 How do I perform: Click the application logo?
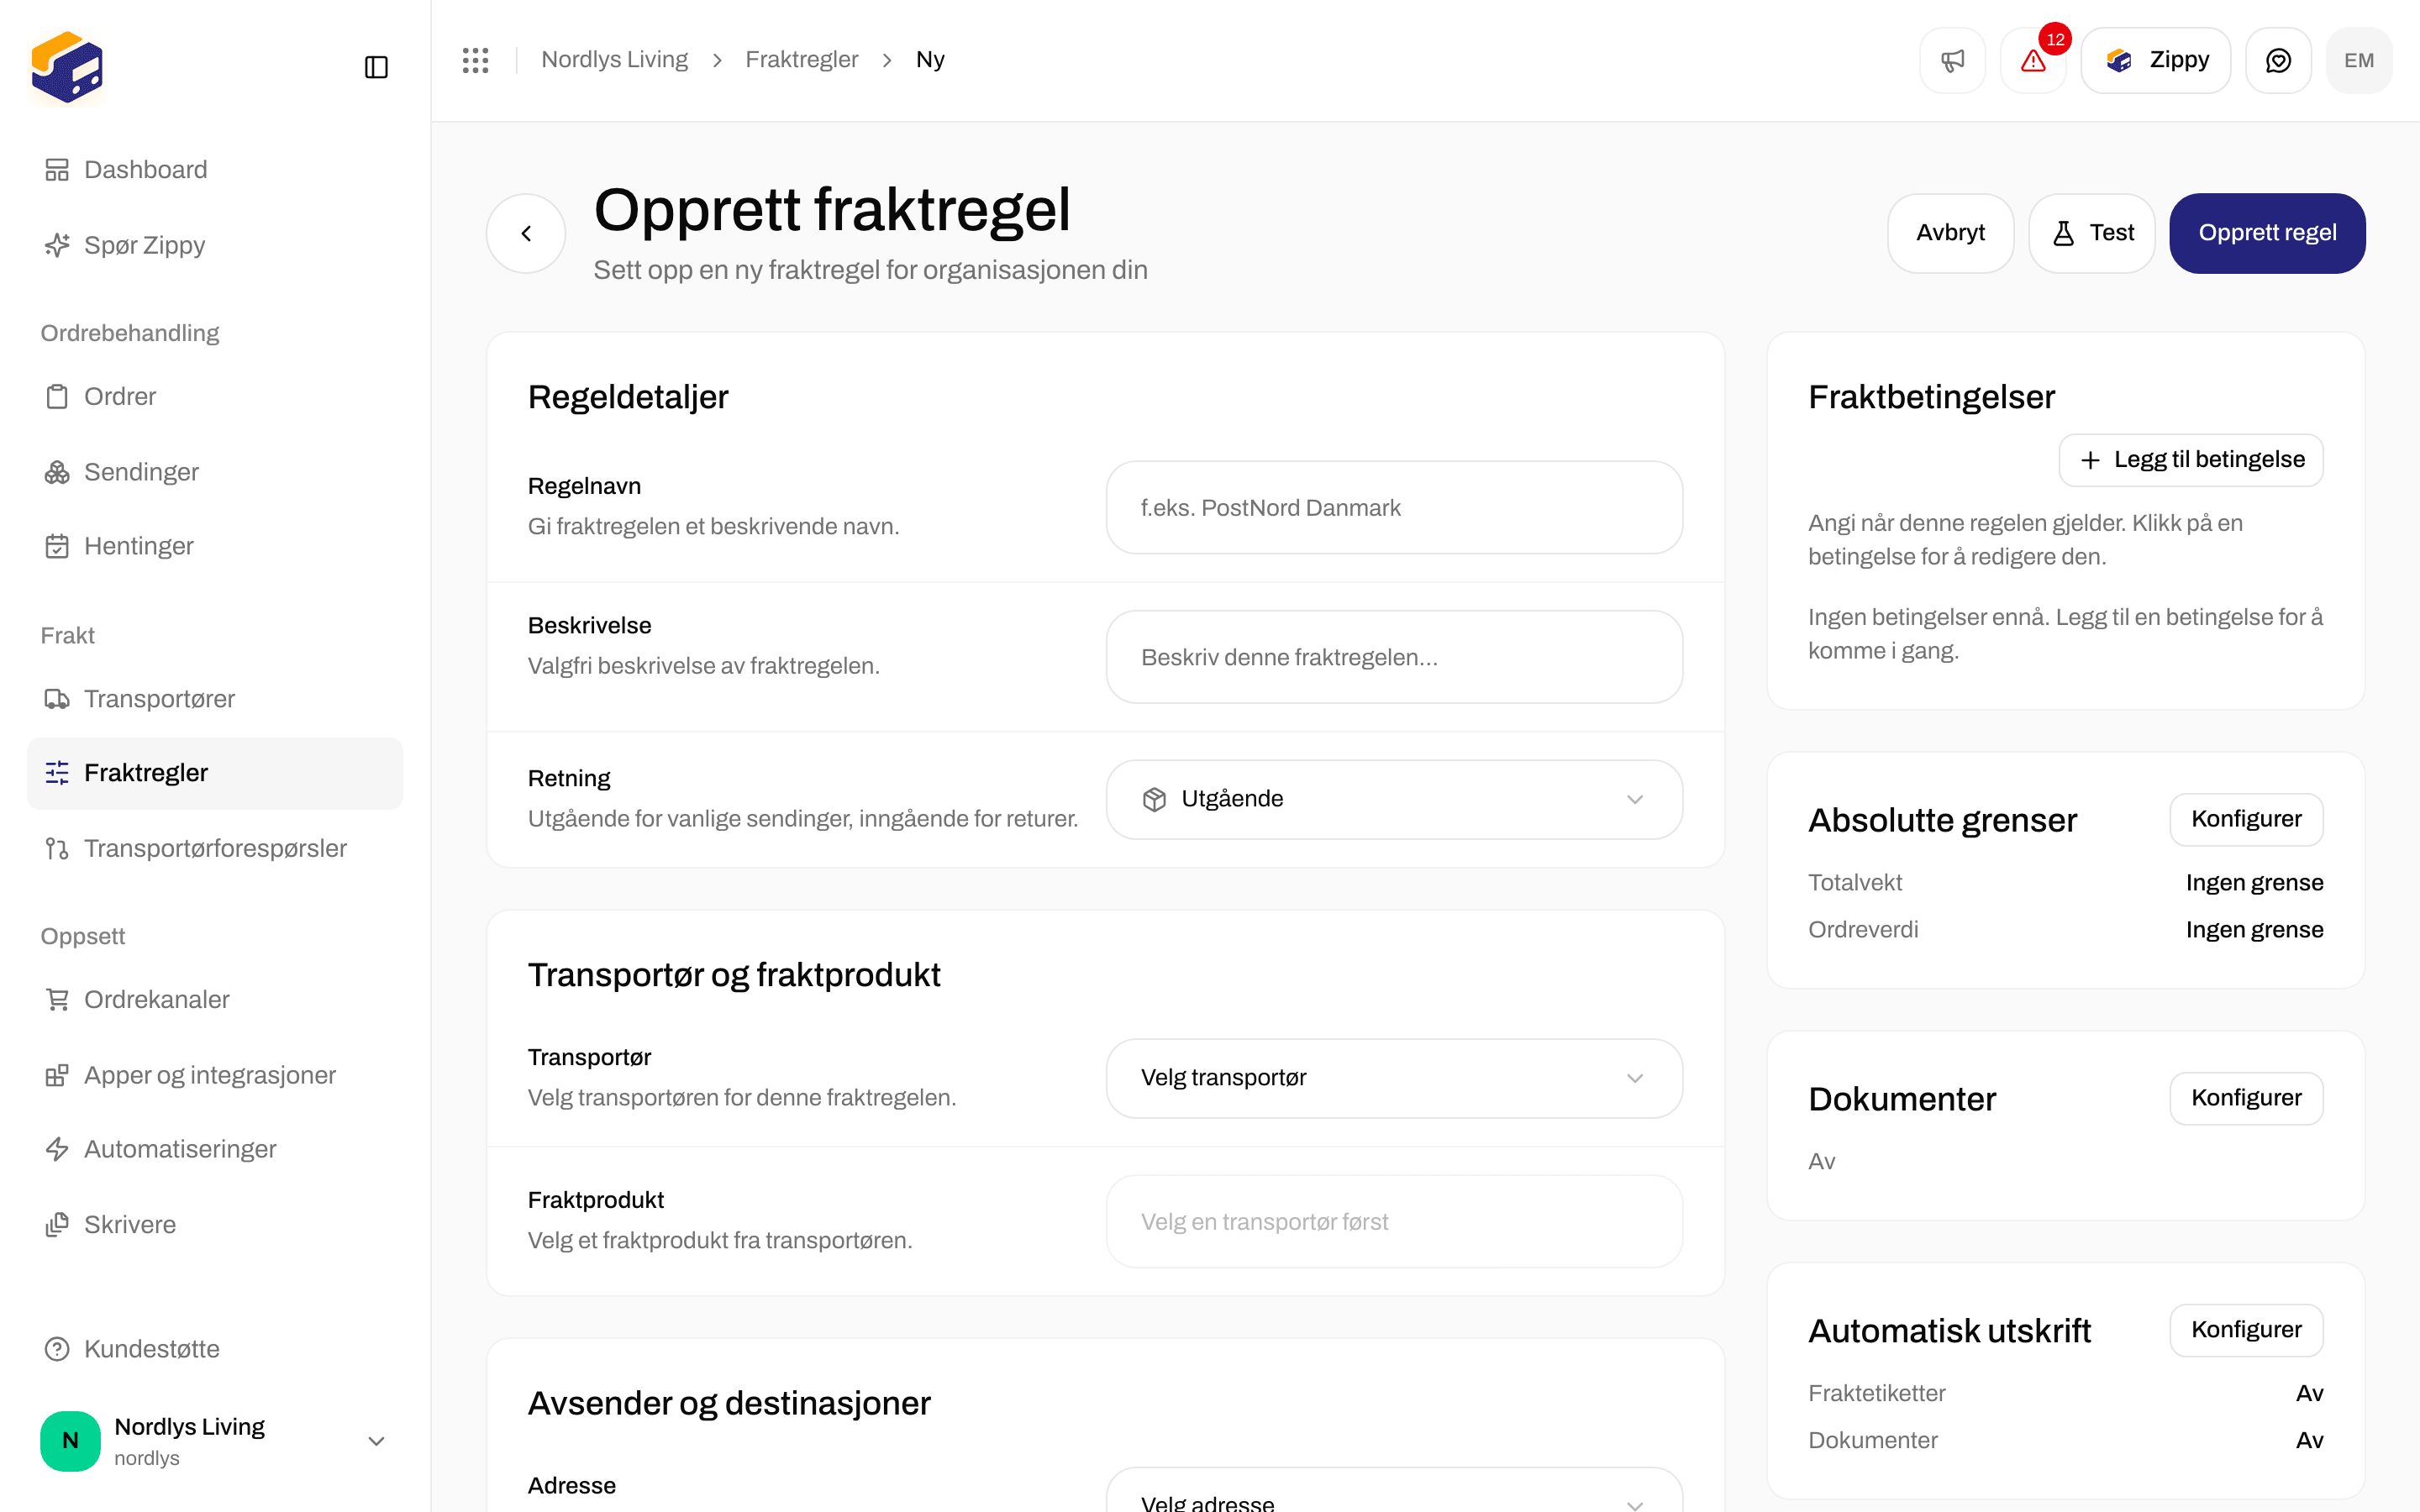click(67, 67)
